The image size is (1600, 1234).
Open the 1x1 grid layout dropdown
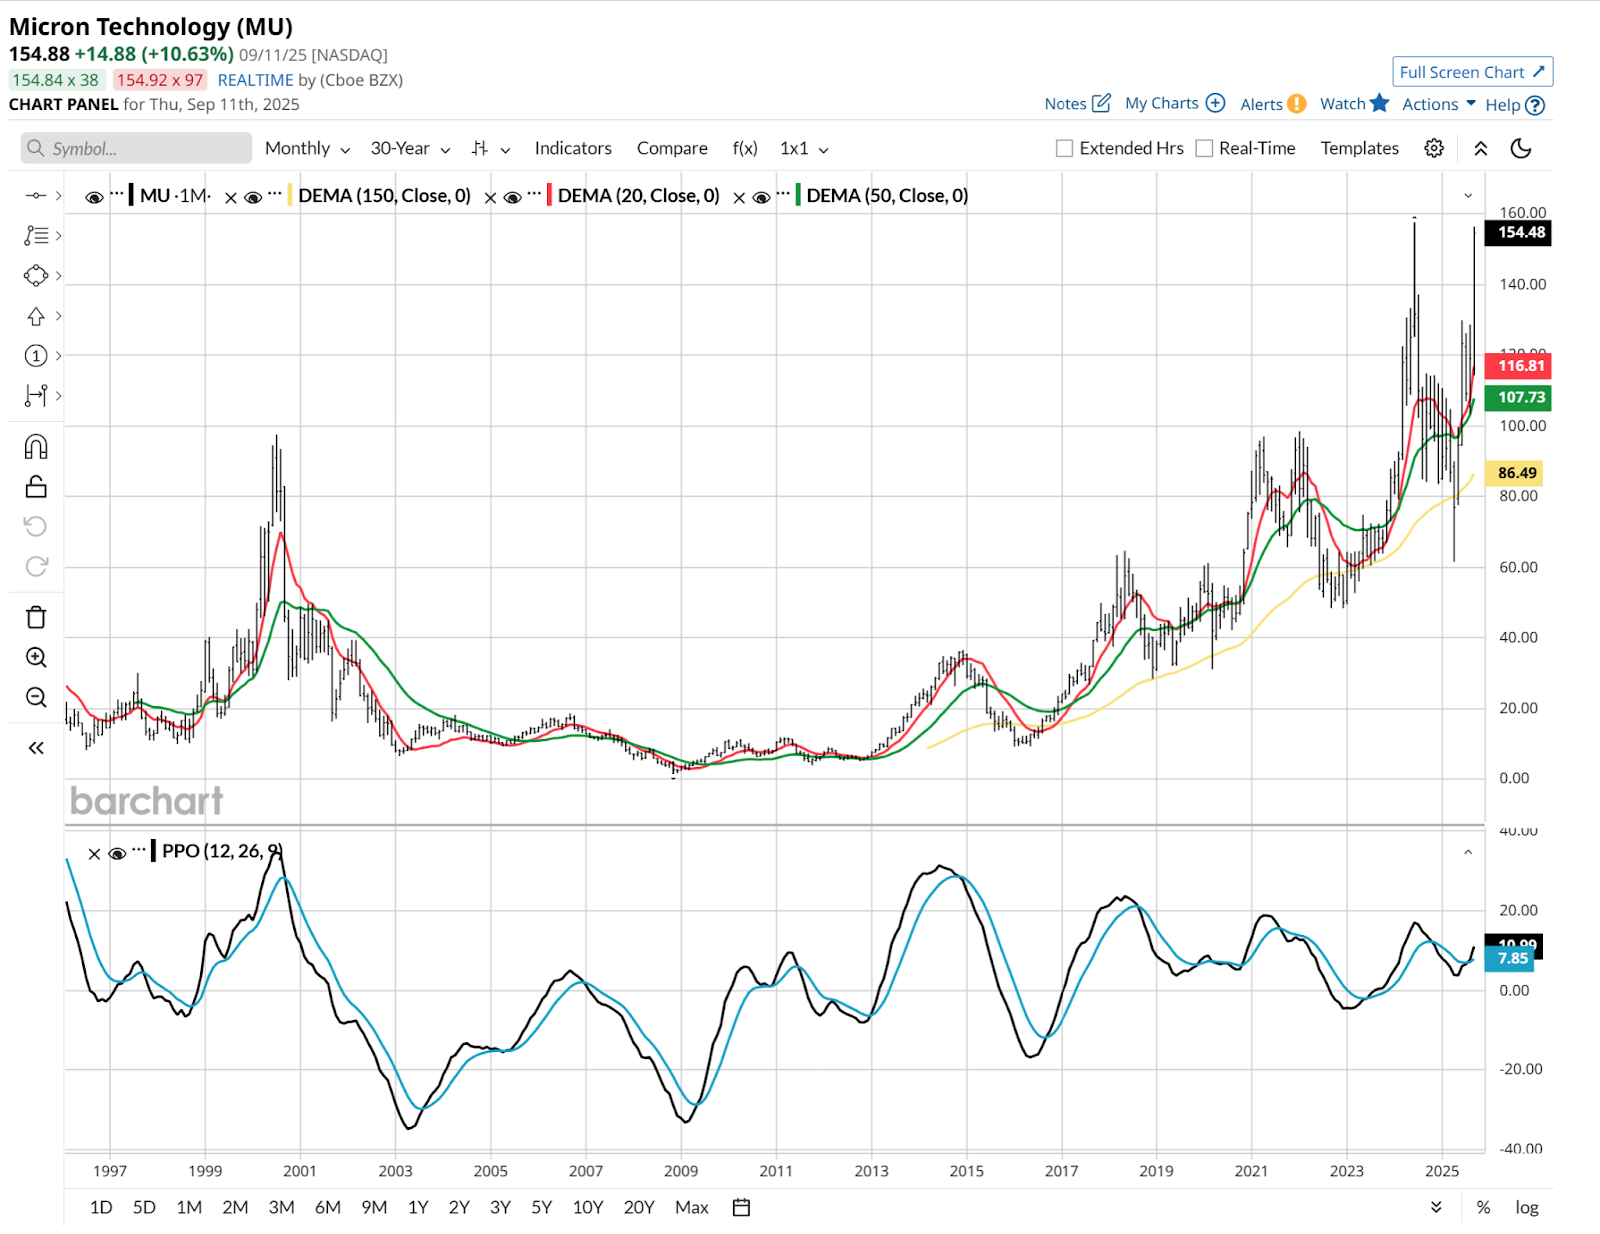[x=804, y=148]
